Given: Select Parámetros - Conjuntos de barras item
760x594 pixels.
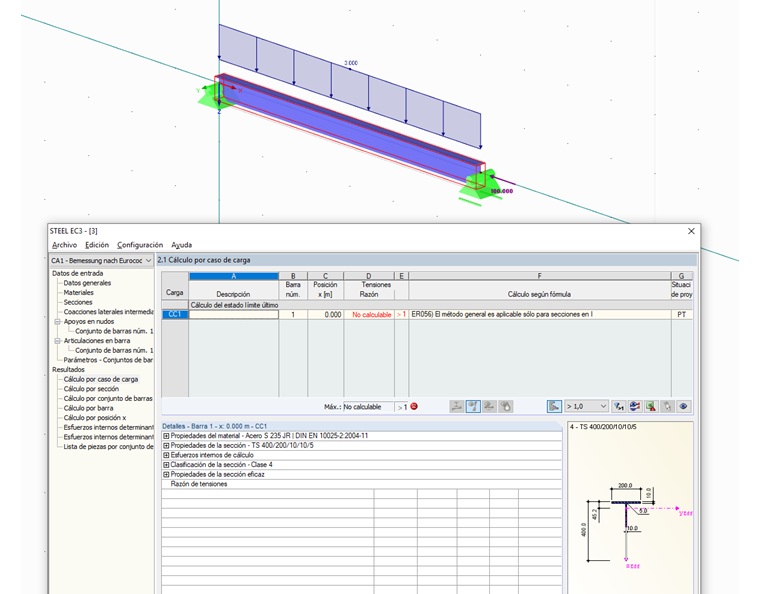Looking at the screenshot, I should (x=109, y=360).
